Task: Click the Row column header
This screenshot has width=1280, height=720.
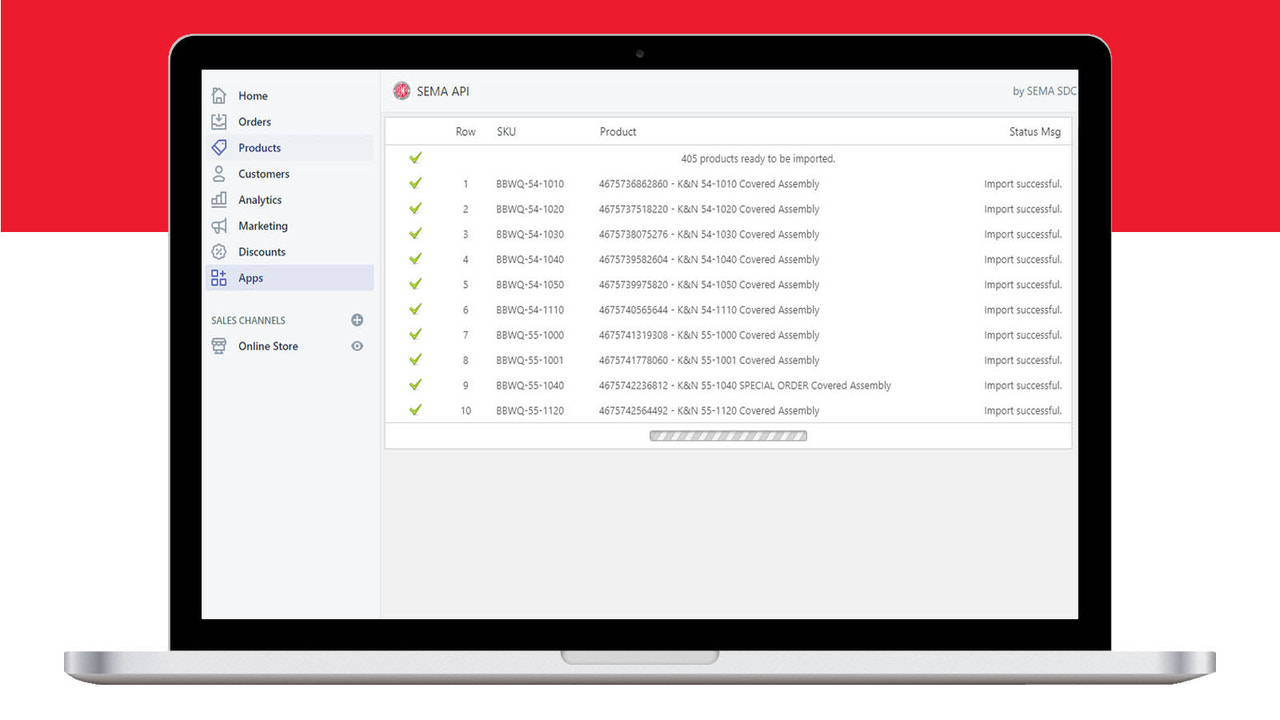Action: (466, 132)
